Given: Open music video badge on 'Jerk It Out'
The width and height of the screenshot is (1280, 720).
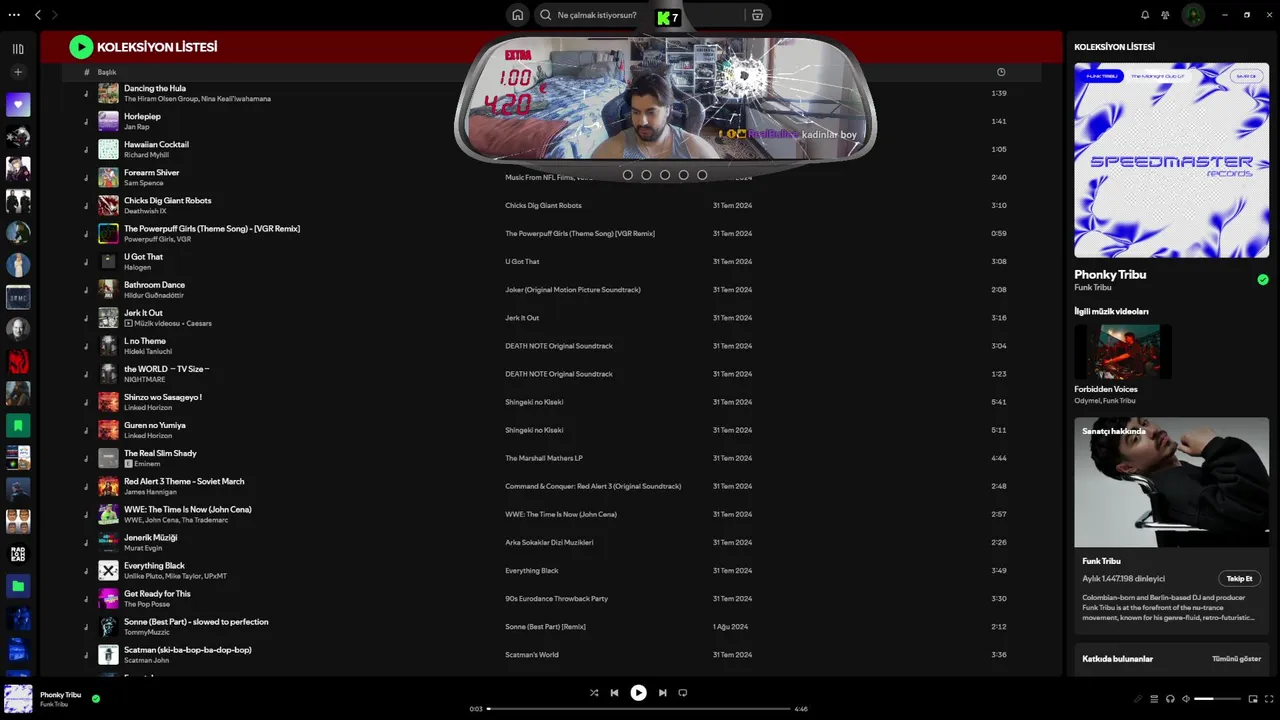Looking at the screenshot, I should click(128, 323).
